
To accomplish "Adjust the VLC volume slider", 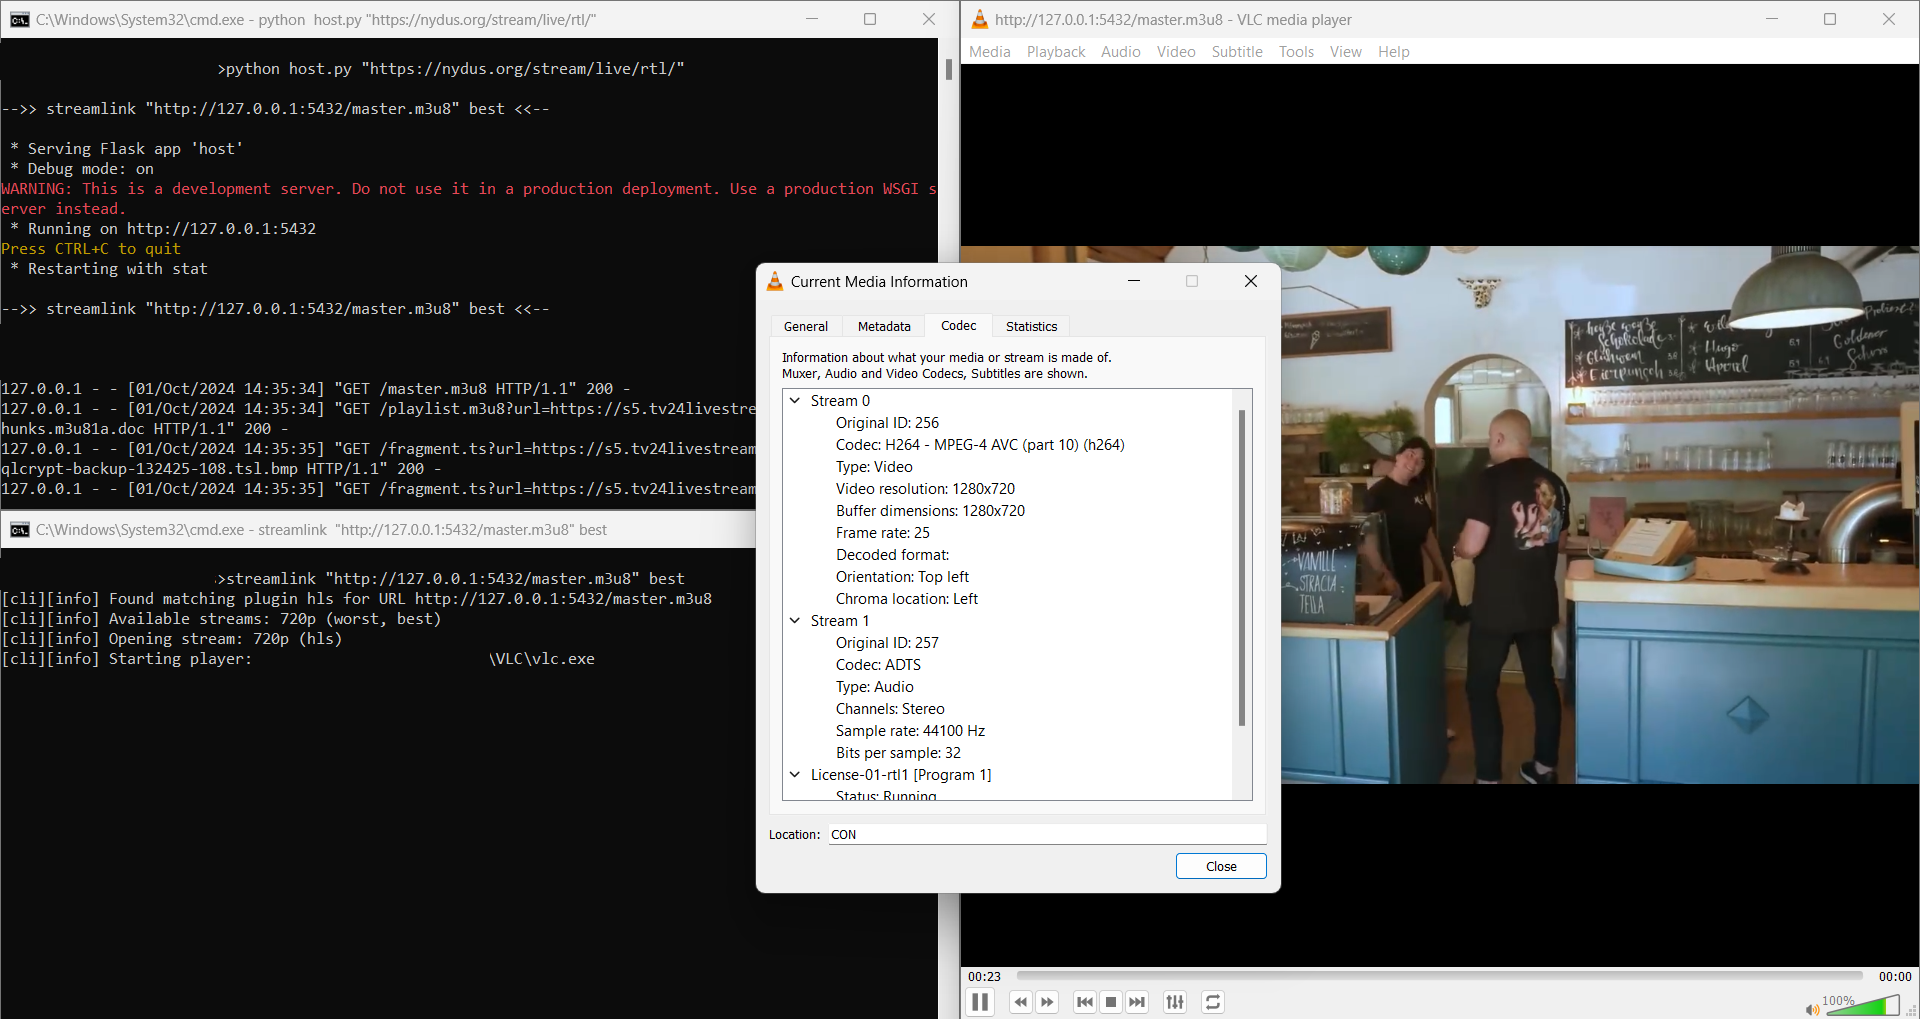I will (1862, 1005).
